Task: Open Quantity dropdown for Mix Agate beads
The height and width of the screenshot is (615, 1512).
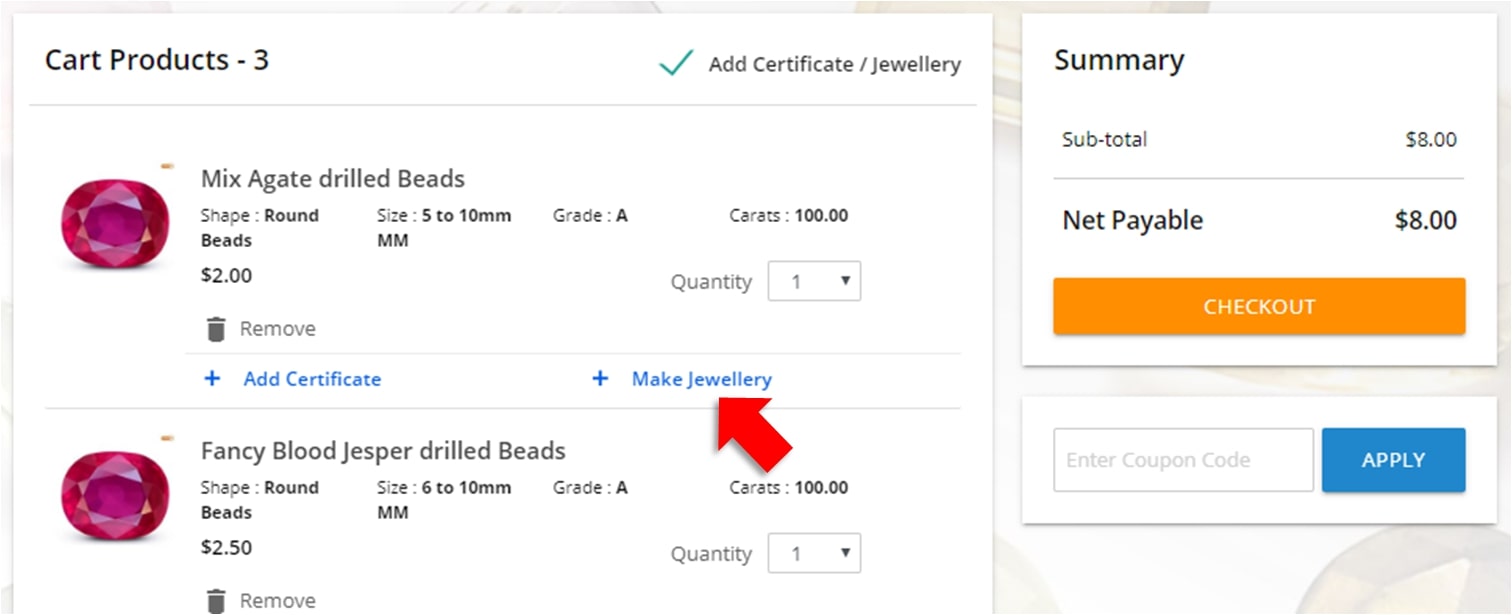Action: click(x=814, y=282)
